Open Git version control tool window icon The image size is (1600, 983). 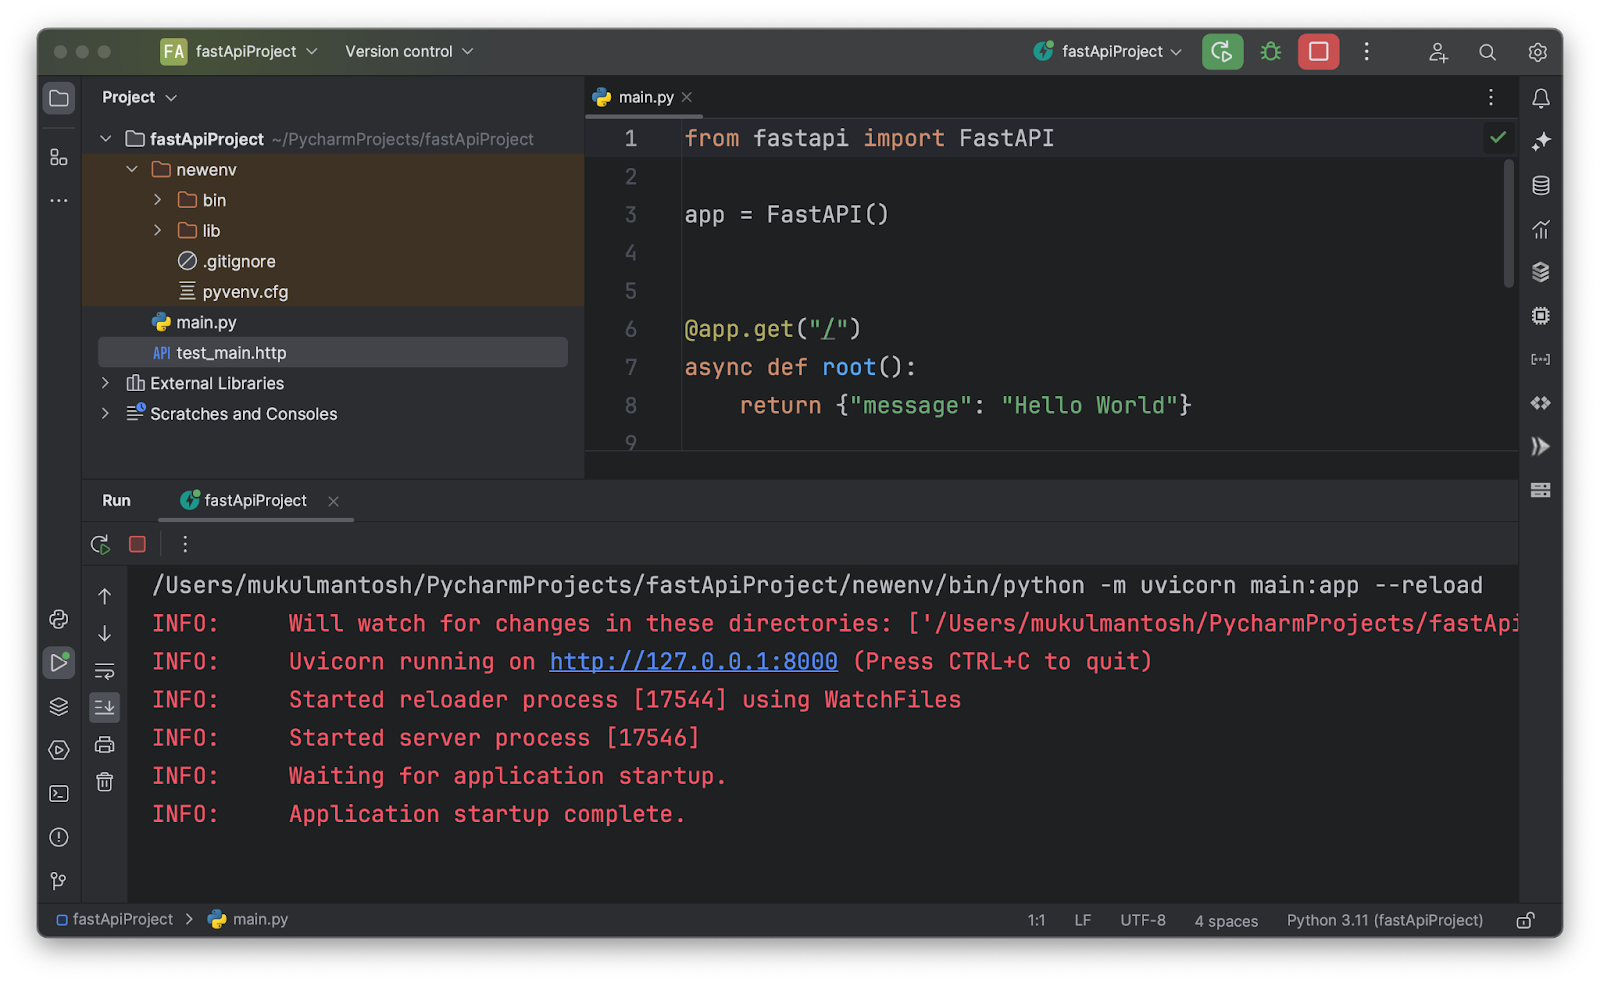59,880
